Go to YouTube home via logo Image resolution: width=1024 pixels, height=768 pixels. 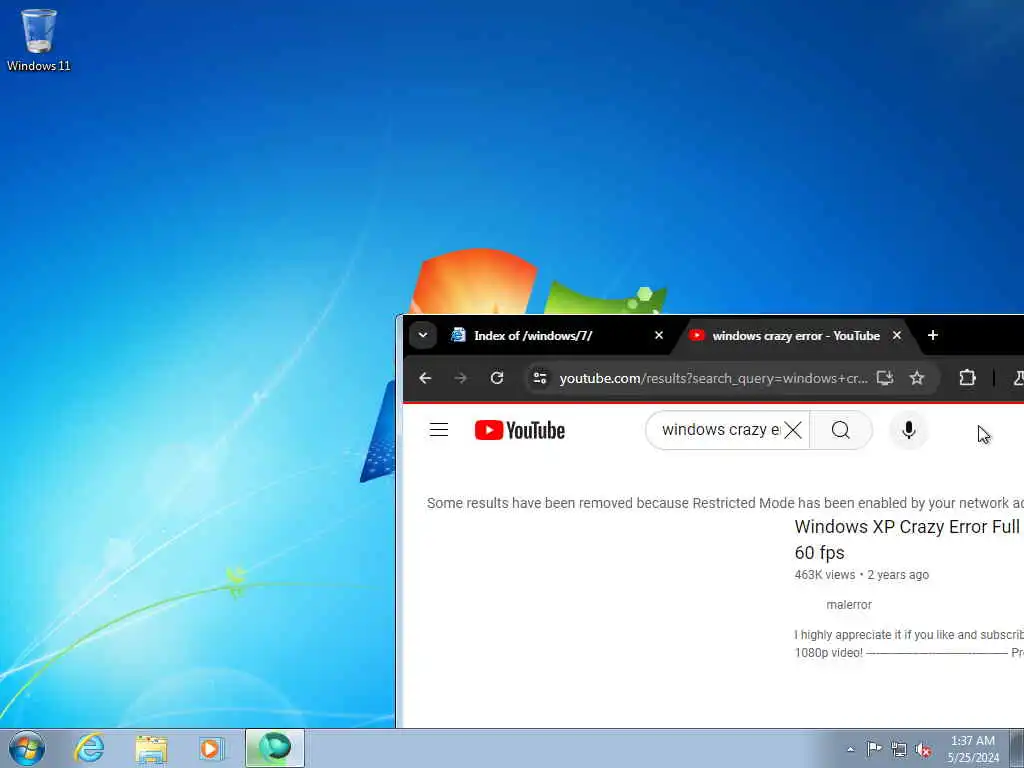pos(520,430)
